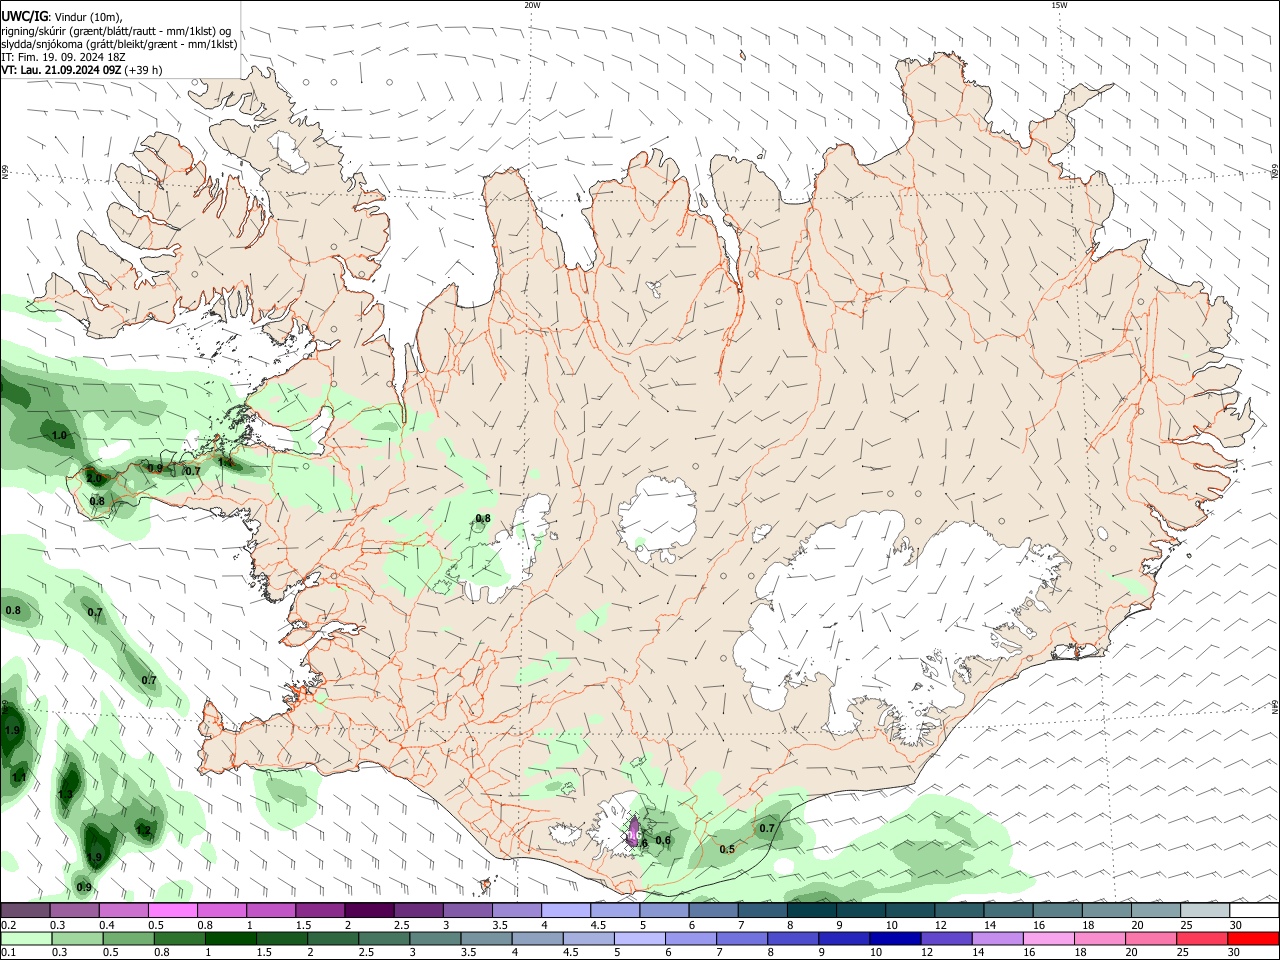1280x960 pixels.
Task: Click the 1.1 precipitation value over the sea
Action: [19, 777]
